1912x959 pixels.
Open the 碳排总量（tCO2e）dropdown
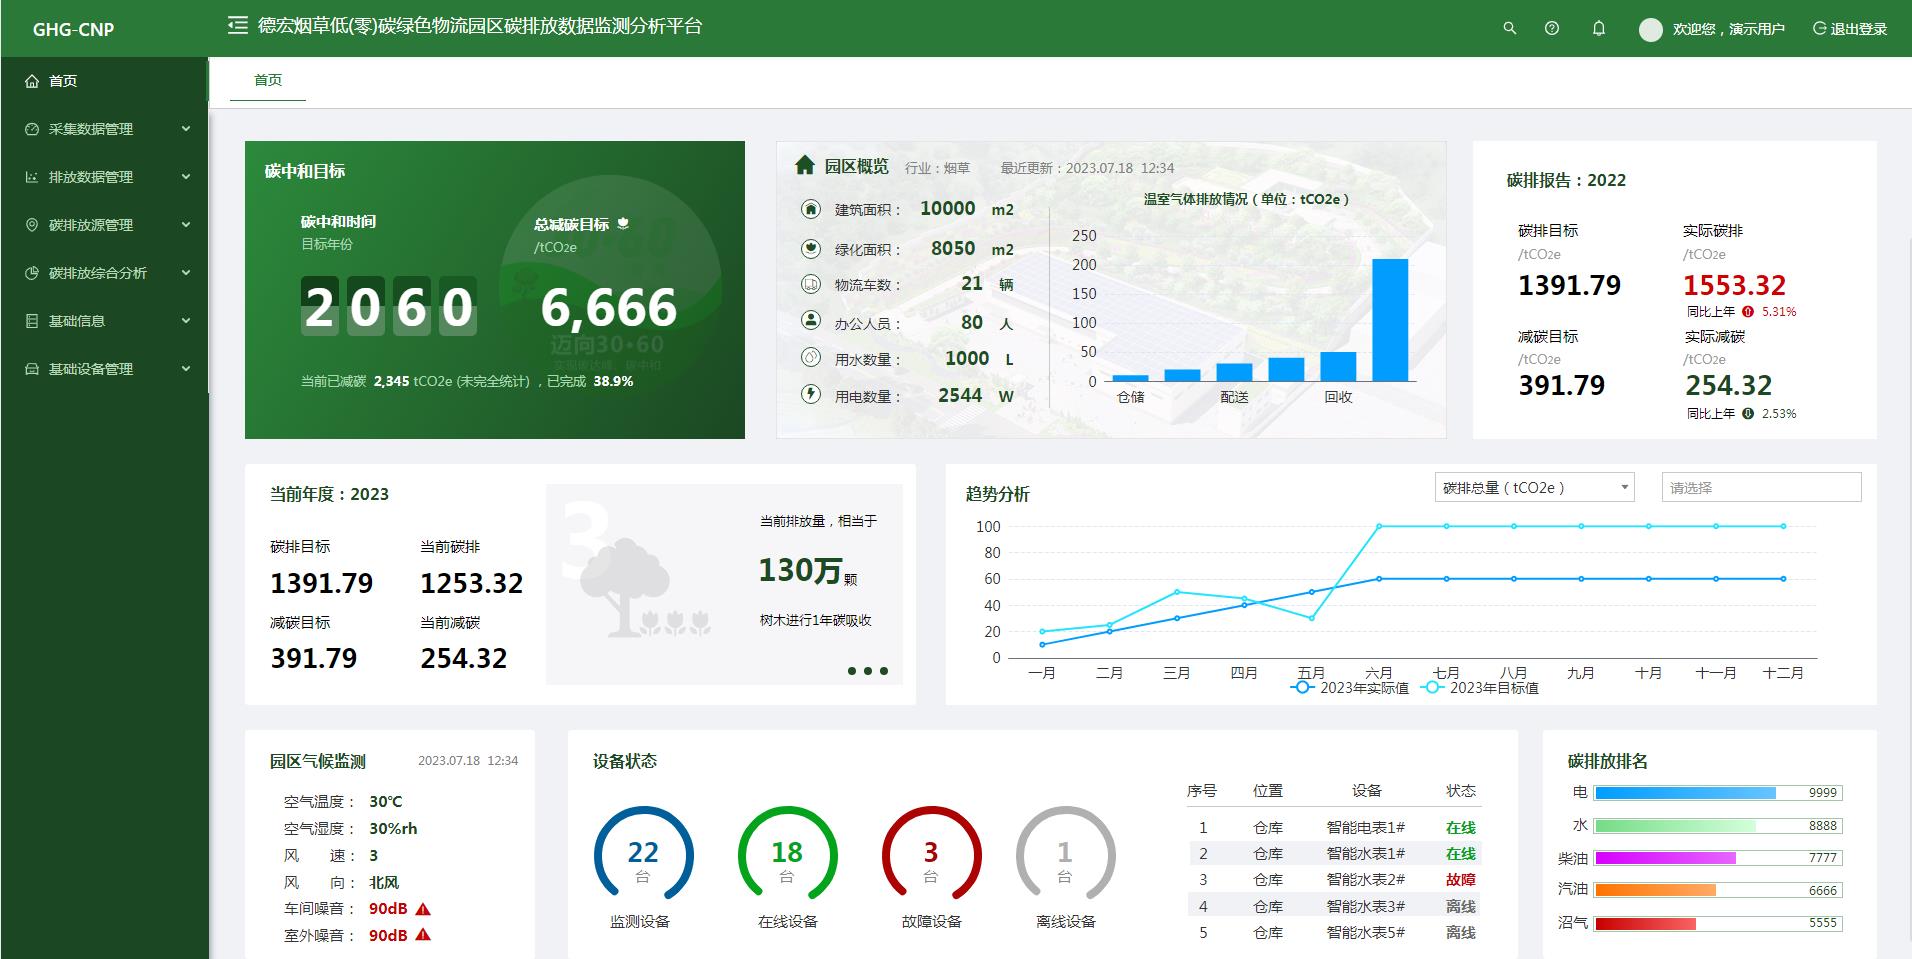pyautogui.click(x=1534, y=487)
